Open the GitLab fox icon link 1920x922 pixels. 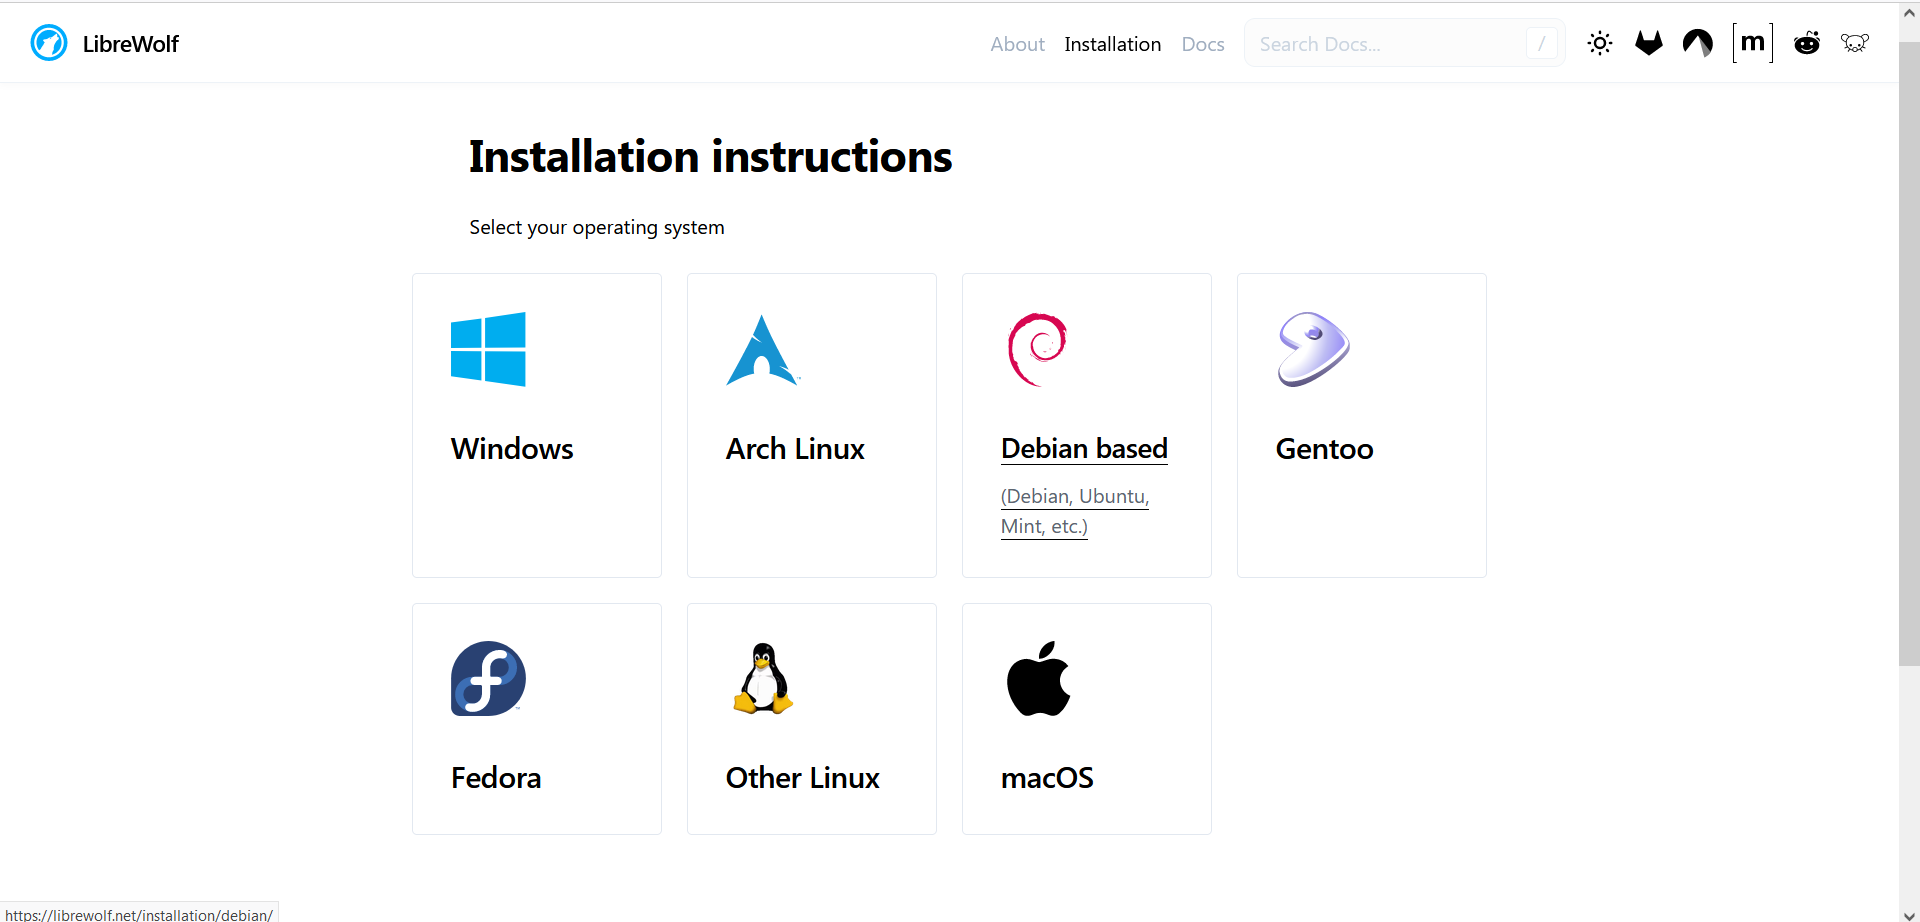pos(1649,43)
